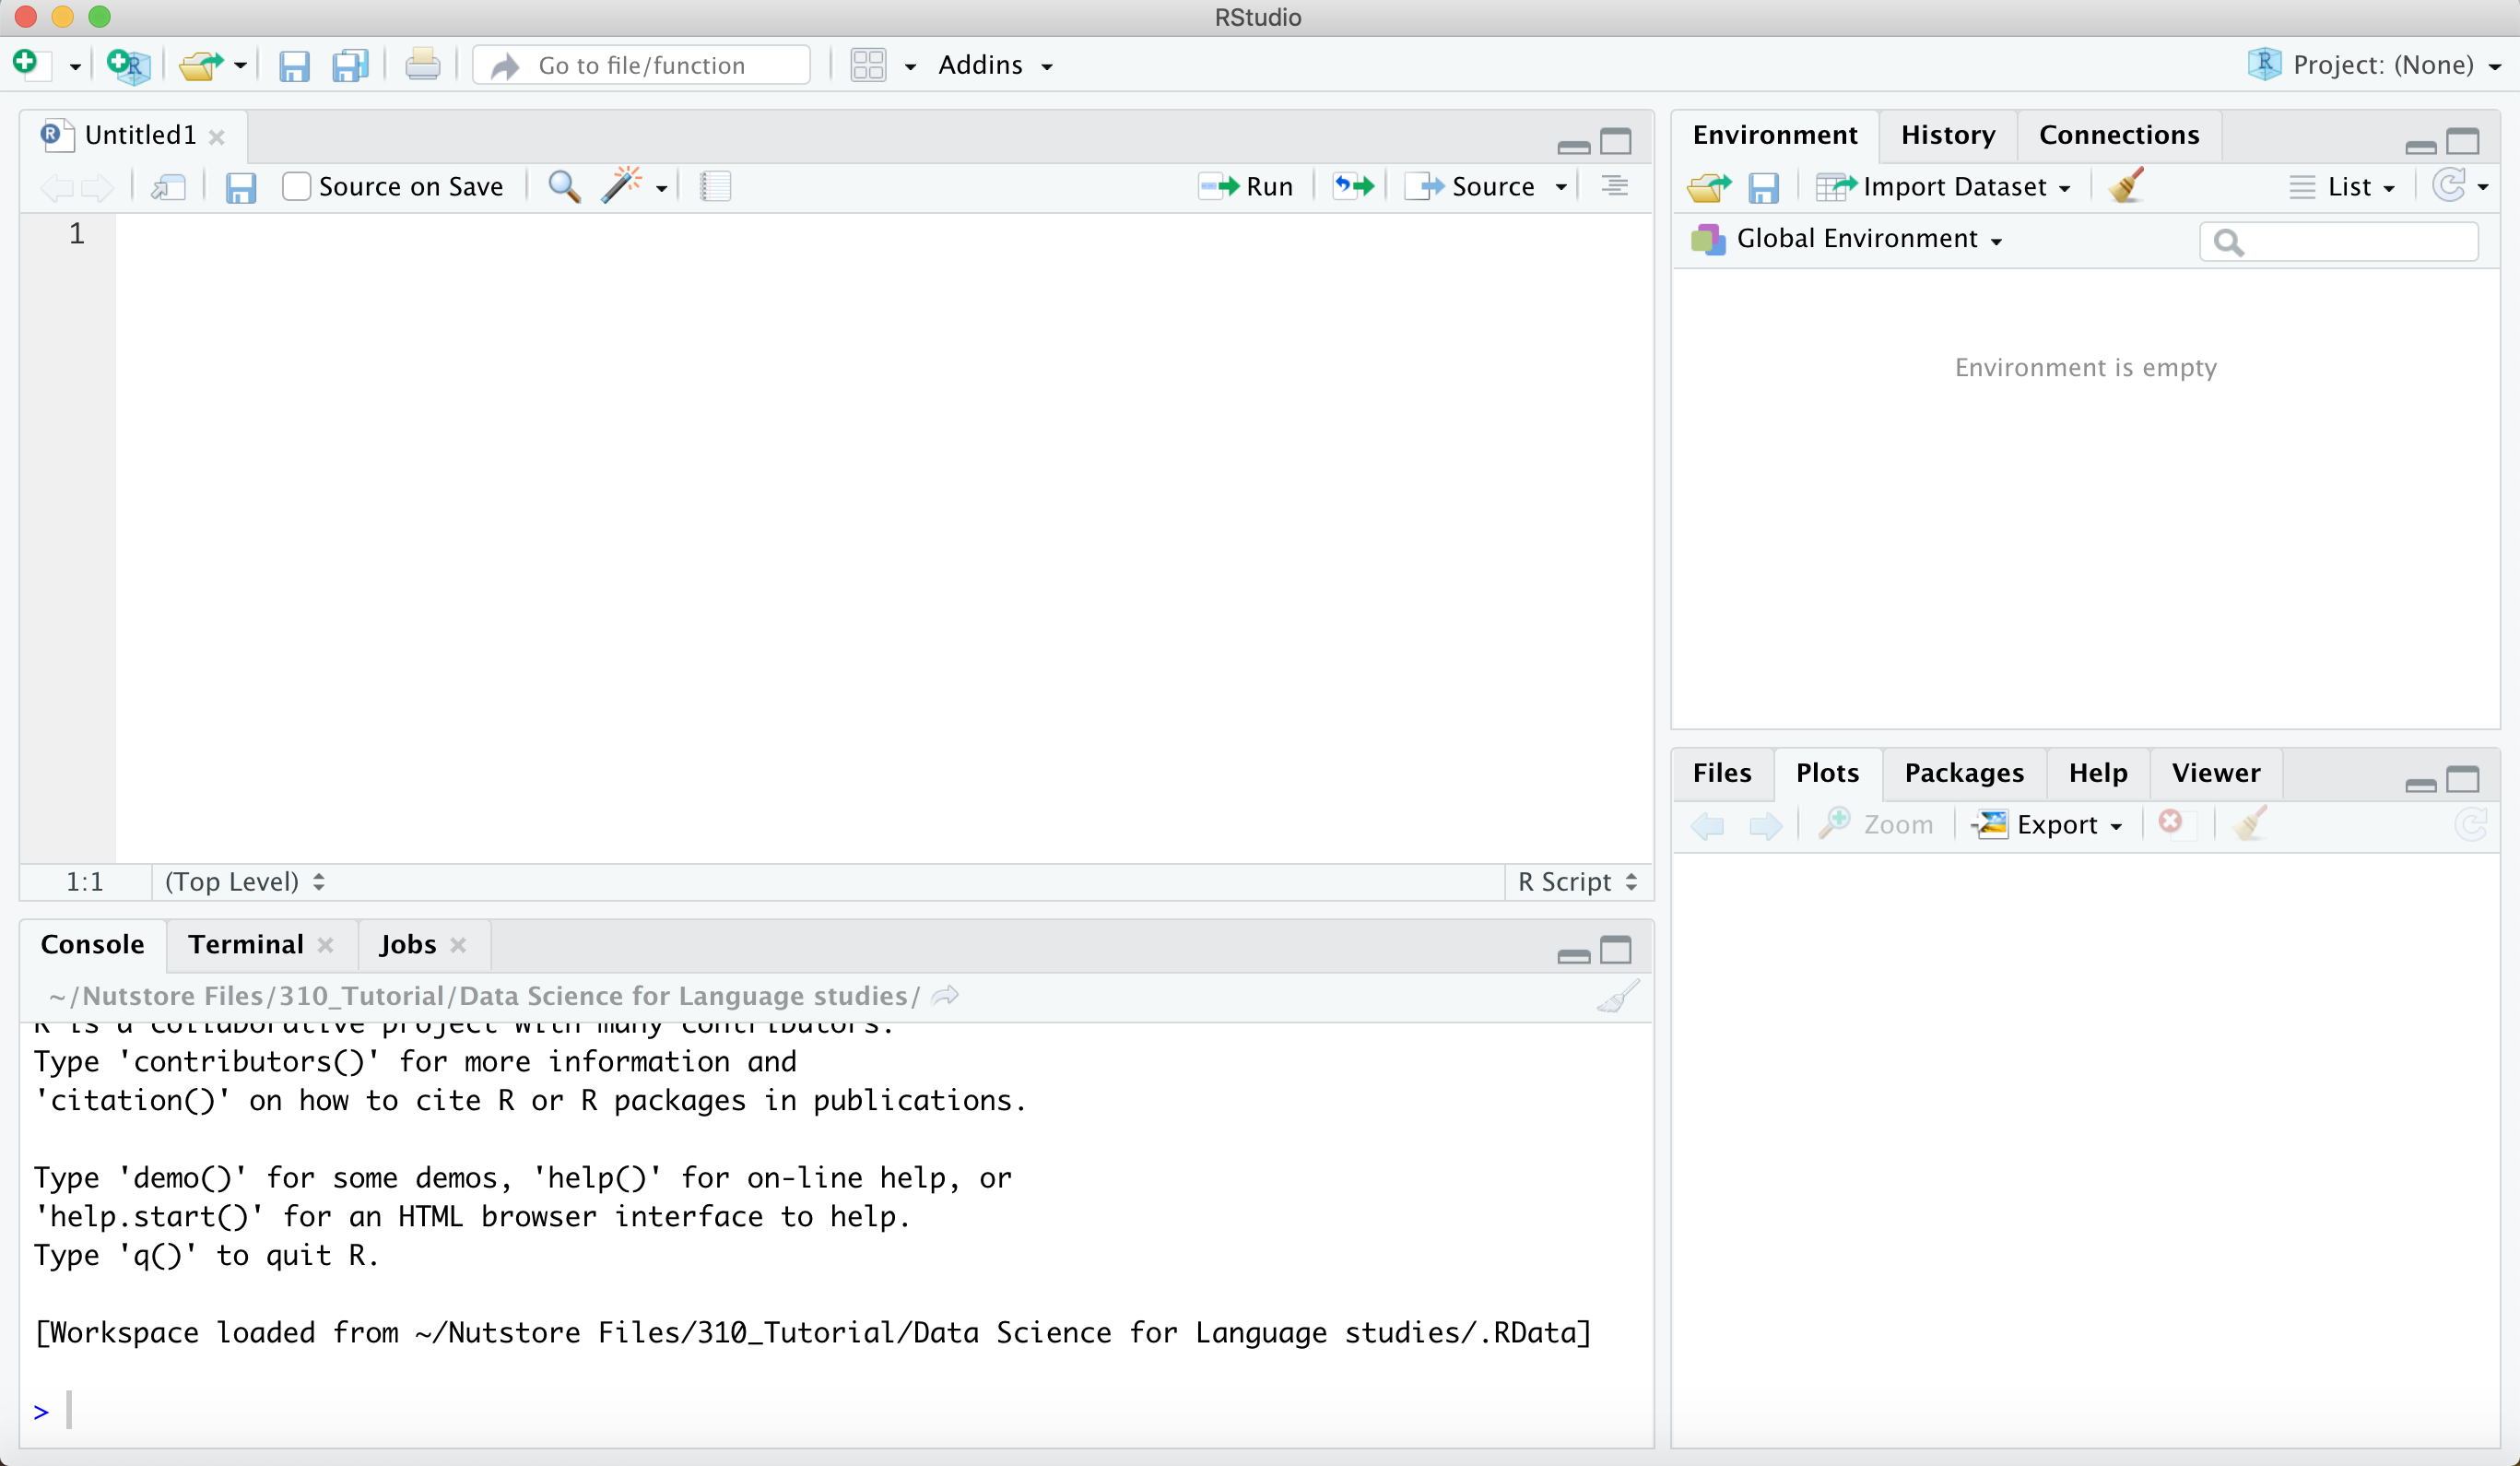Save the Untitled1 script in editor toolbar
Screen dimensions: 2520x1466
[x=240, y=187]
